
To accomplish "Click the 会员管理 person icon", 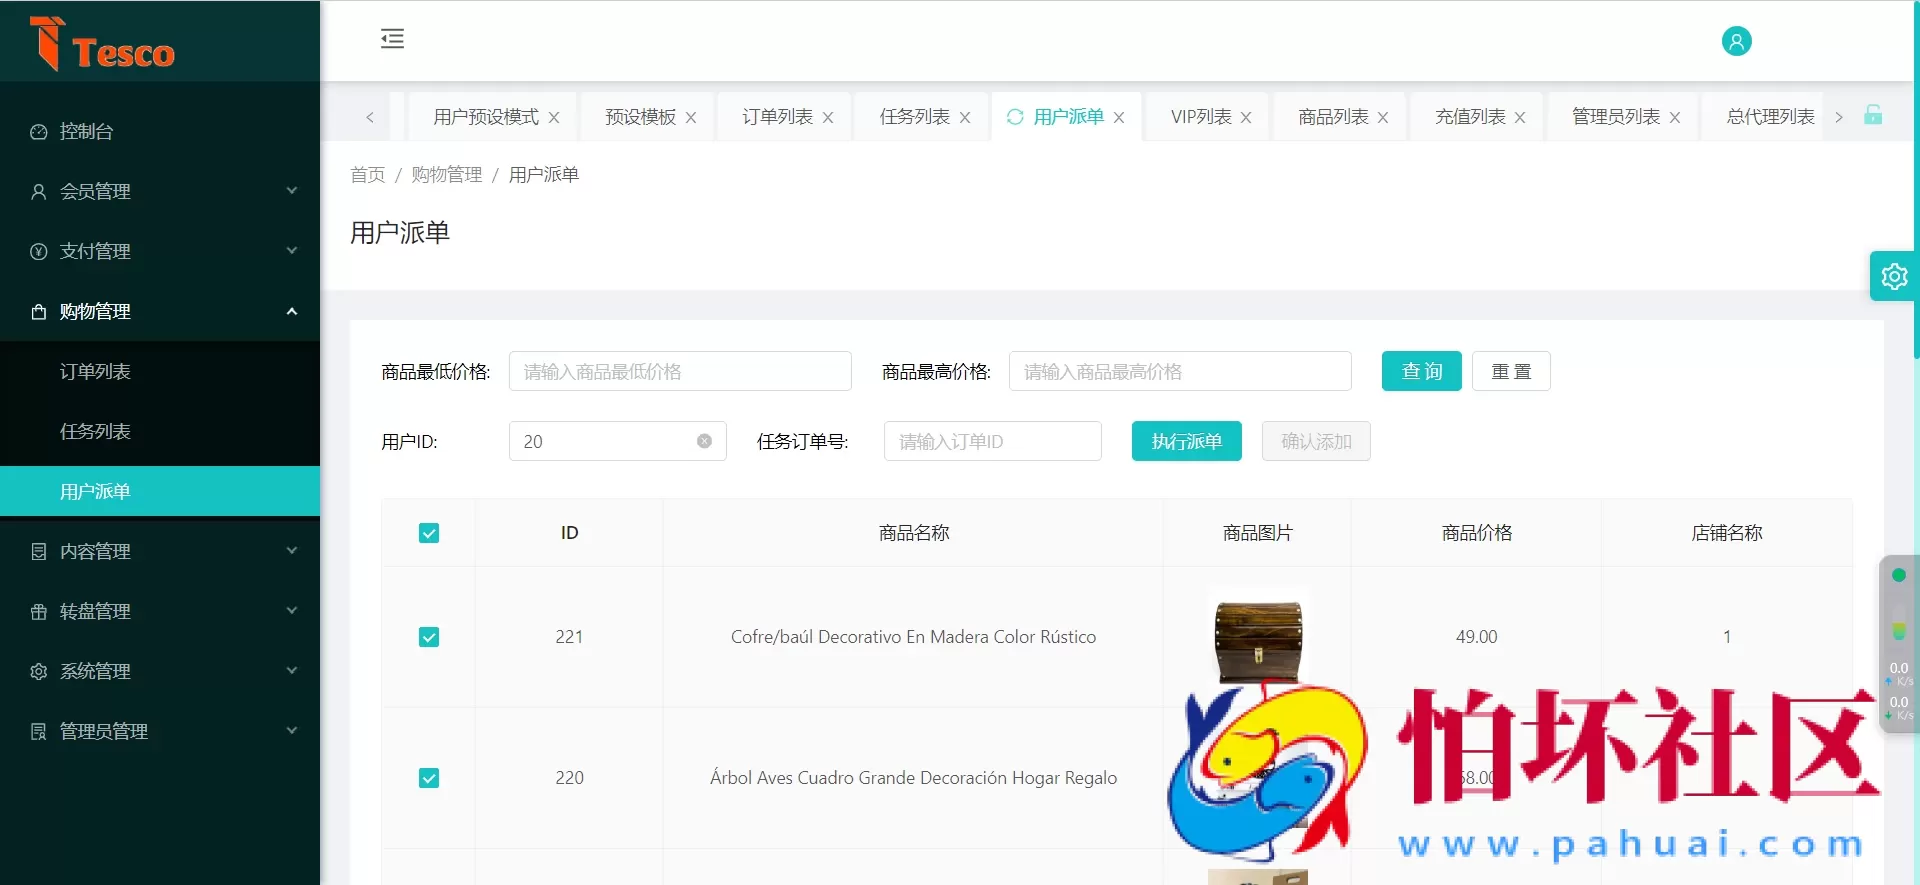I will (x=39, y=192).
